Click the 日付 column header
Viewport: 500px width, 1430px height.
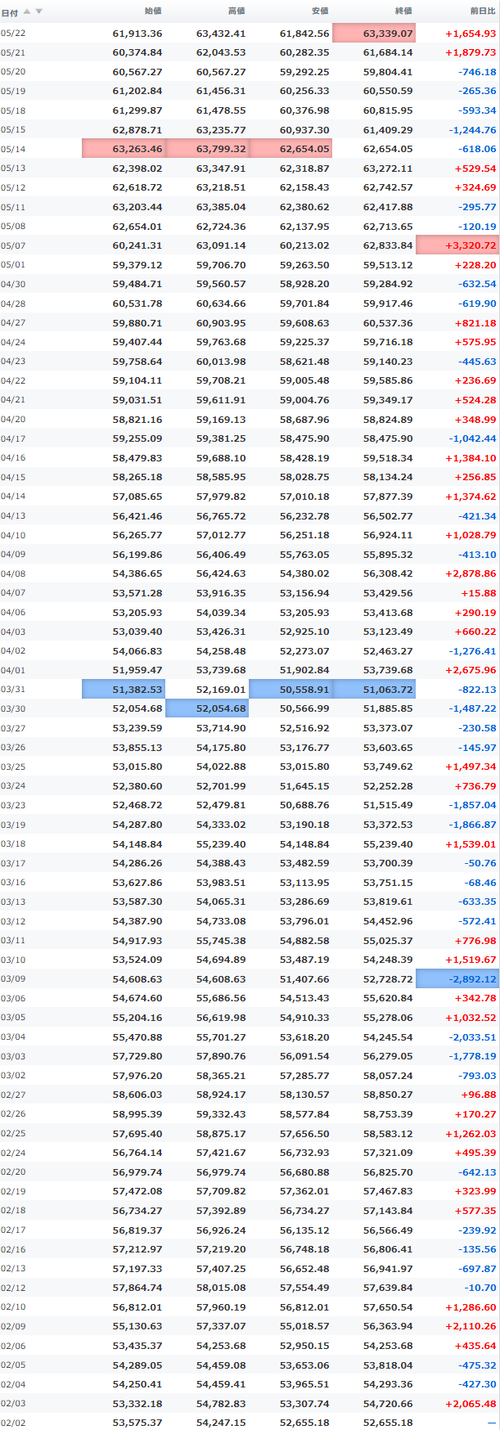tap(9, 12)
